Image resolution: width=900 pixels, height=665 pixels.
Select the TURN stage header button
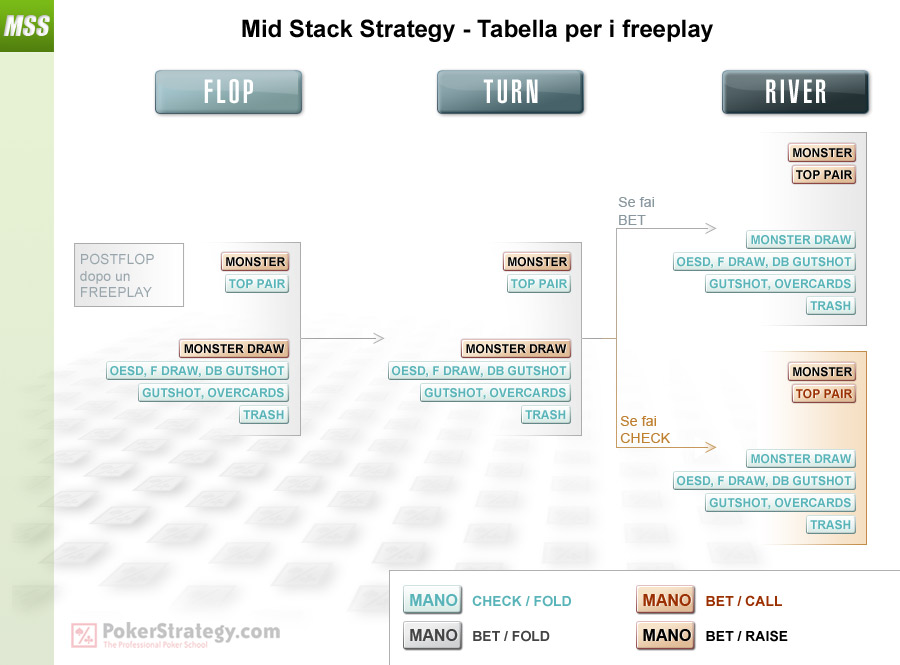(510, 92)
